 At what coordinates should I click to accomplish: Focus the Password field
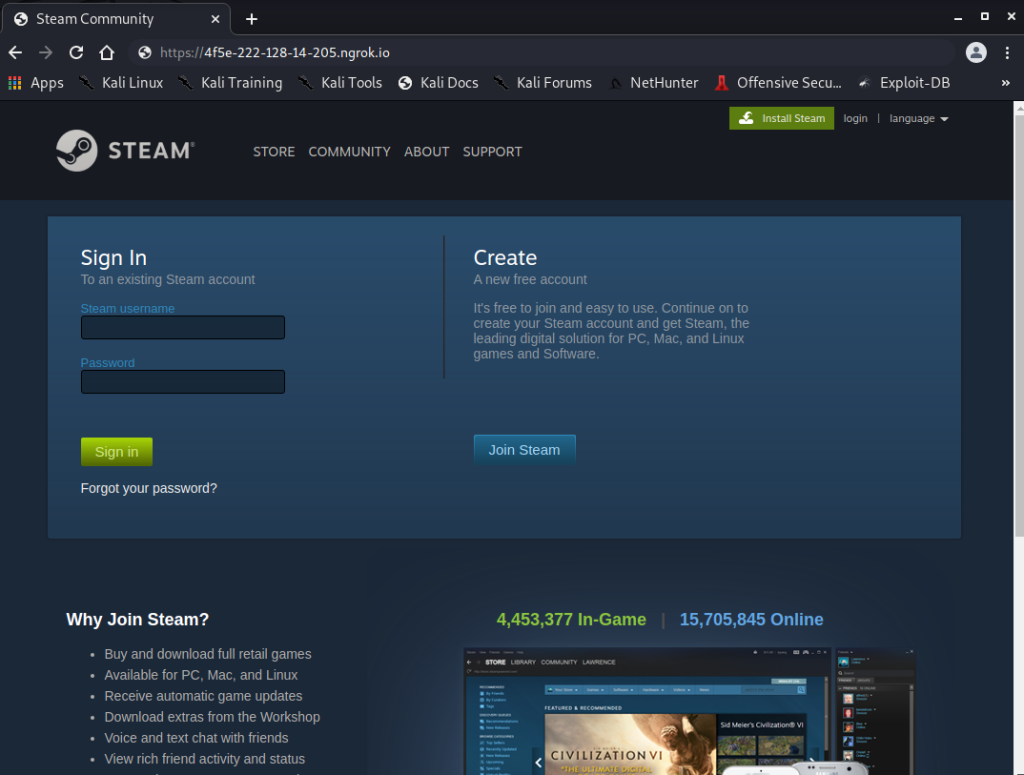(x=183, y=382)
